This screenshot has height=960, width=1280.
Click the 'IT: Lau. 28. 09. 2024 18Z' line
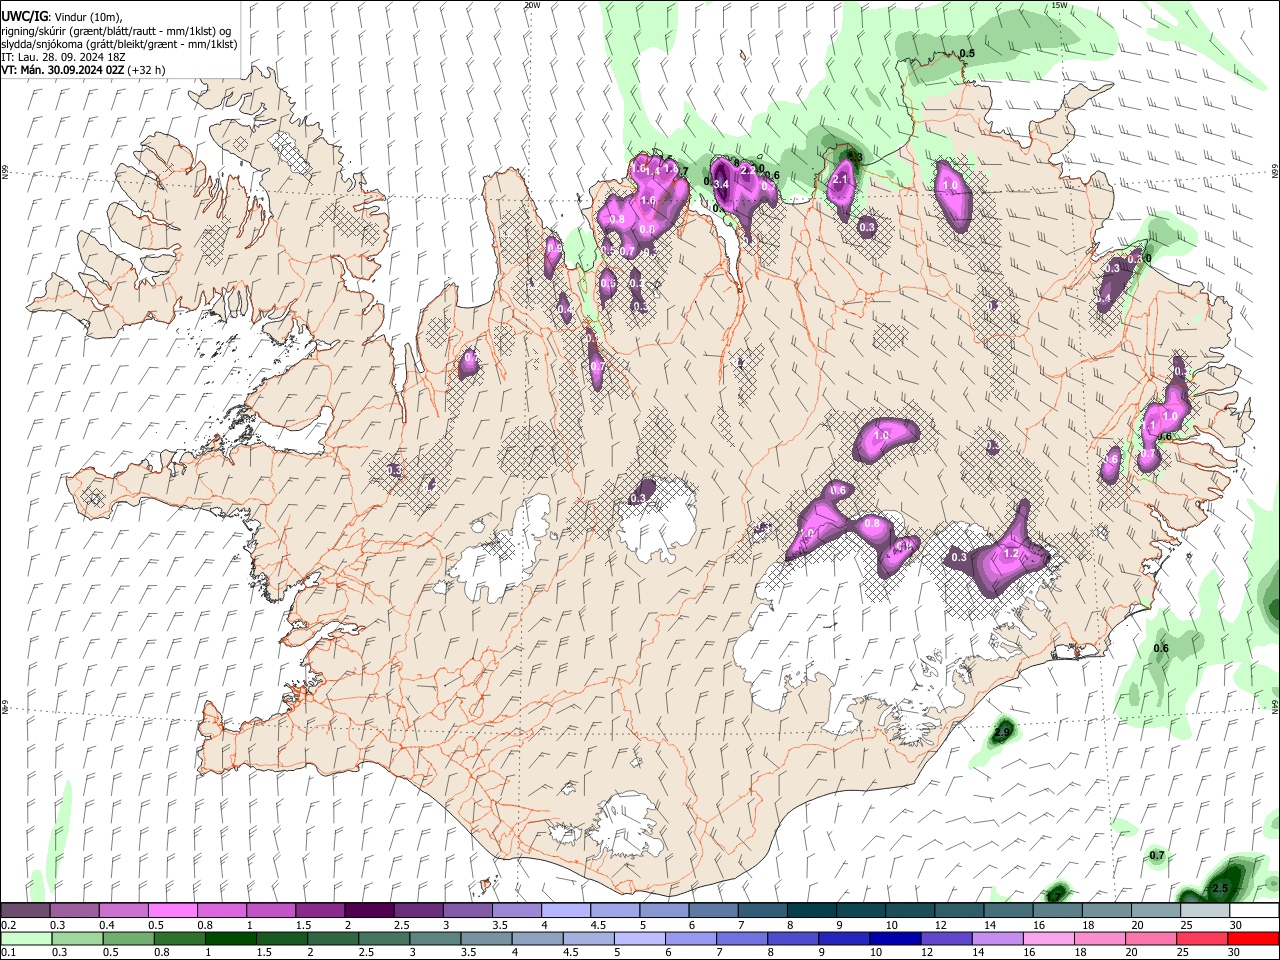[x=63, y=57]
